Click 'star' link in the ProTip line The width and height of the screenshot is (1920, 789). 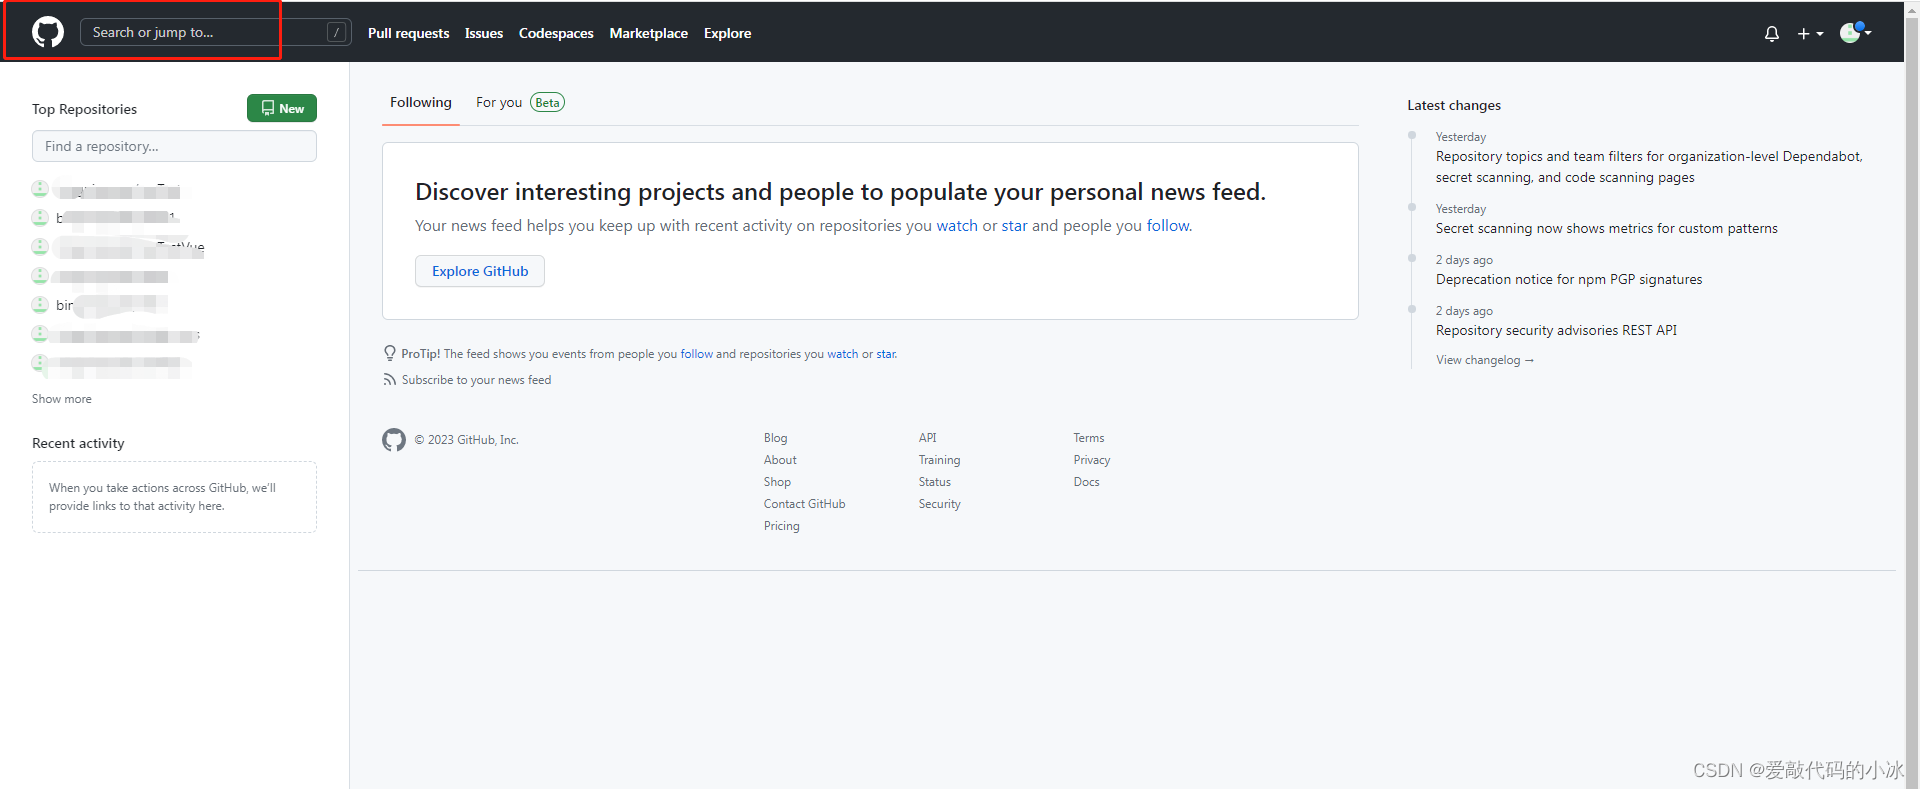point(886,354)
